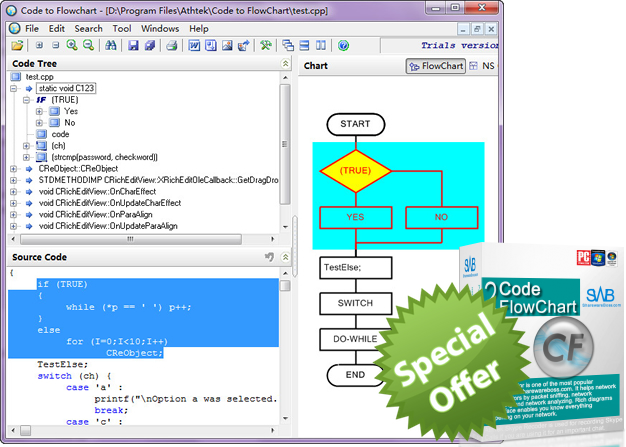Zoom in on the flowchart
626x447 pixels.
72,45
